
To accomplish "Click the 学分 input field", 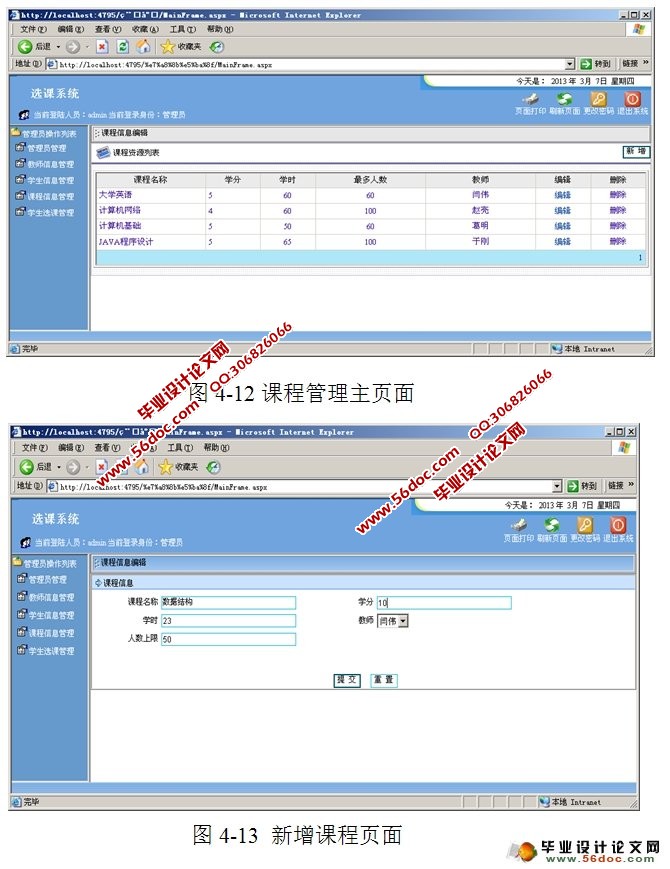I will (444, 602).
